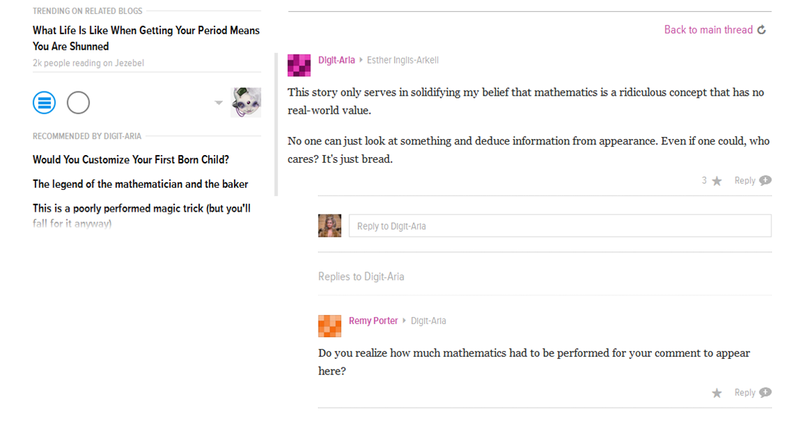Viewport: 800px width, 426px height.
Task: Select the empty circle view option
Action: 78,103
